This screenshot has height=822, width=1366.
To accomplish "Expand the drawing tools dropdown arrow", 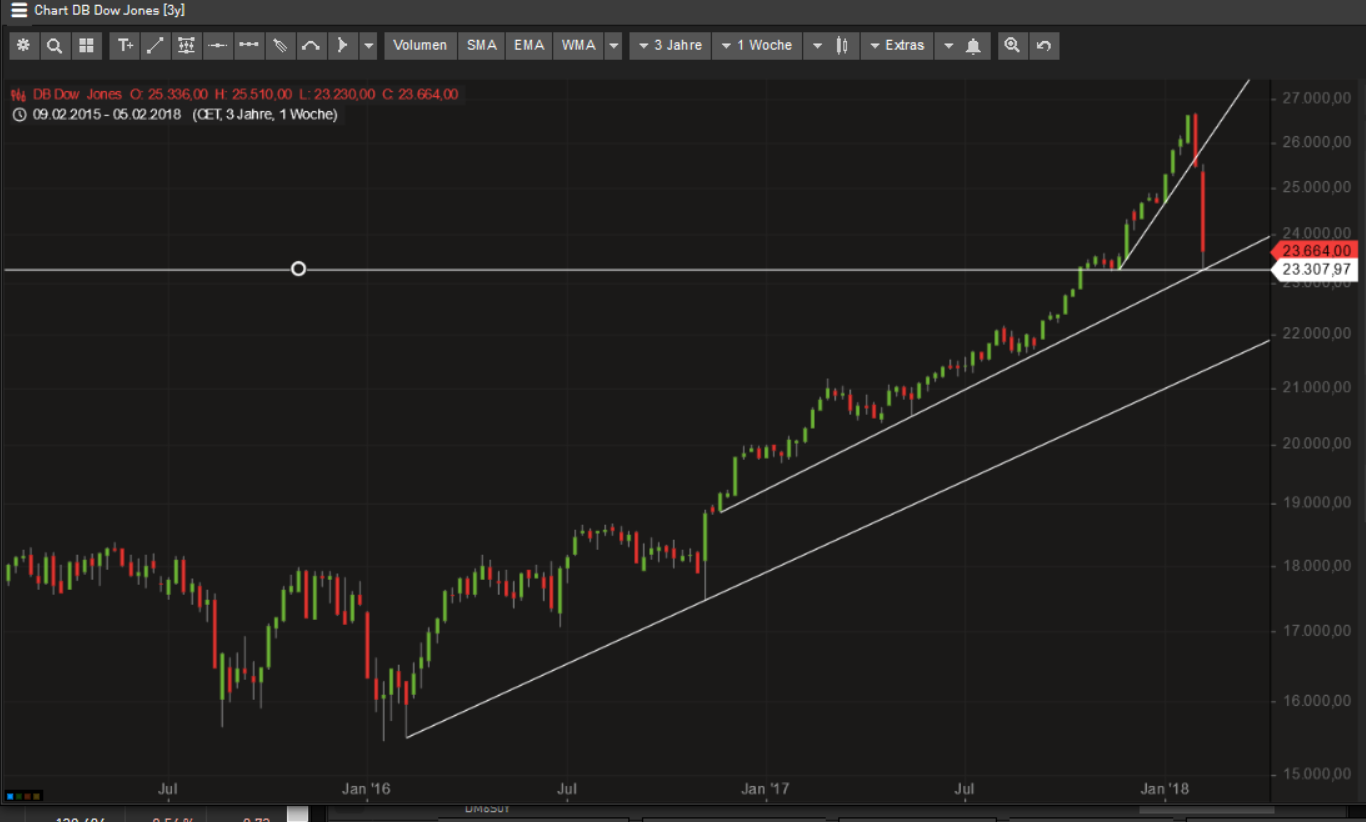I will click(369, 46).
